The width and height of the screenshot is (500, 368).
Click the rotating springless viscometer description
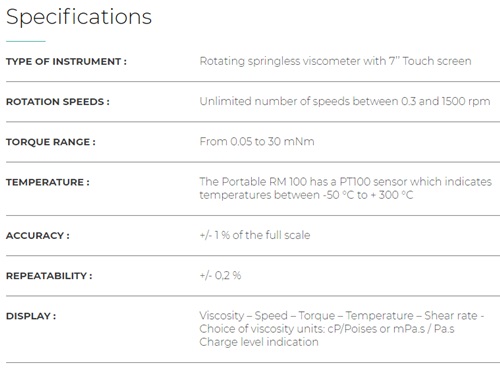[x=335, y=61]
